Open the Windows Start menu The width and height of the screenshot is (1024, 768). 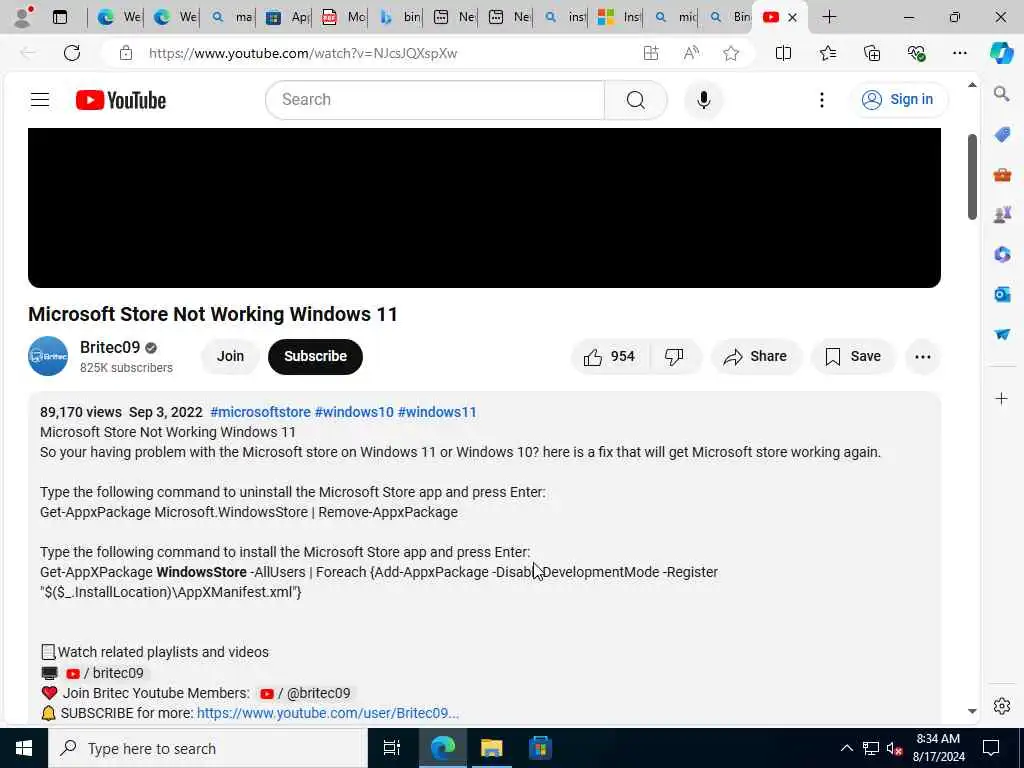(24, 748)
